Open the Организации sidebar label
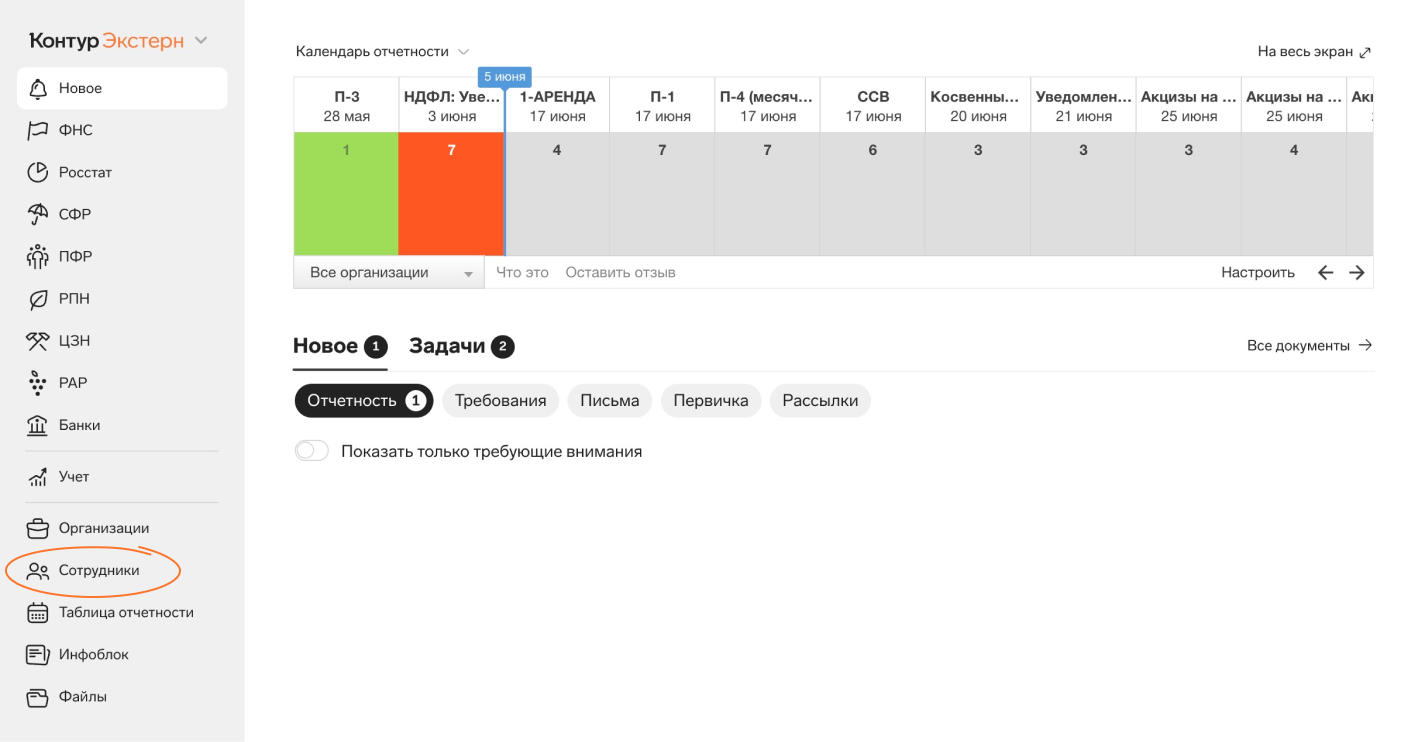1418x742 pixels. click(104, 528)
